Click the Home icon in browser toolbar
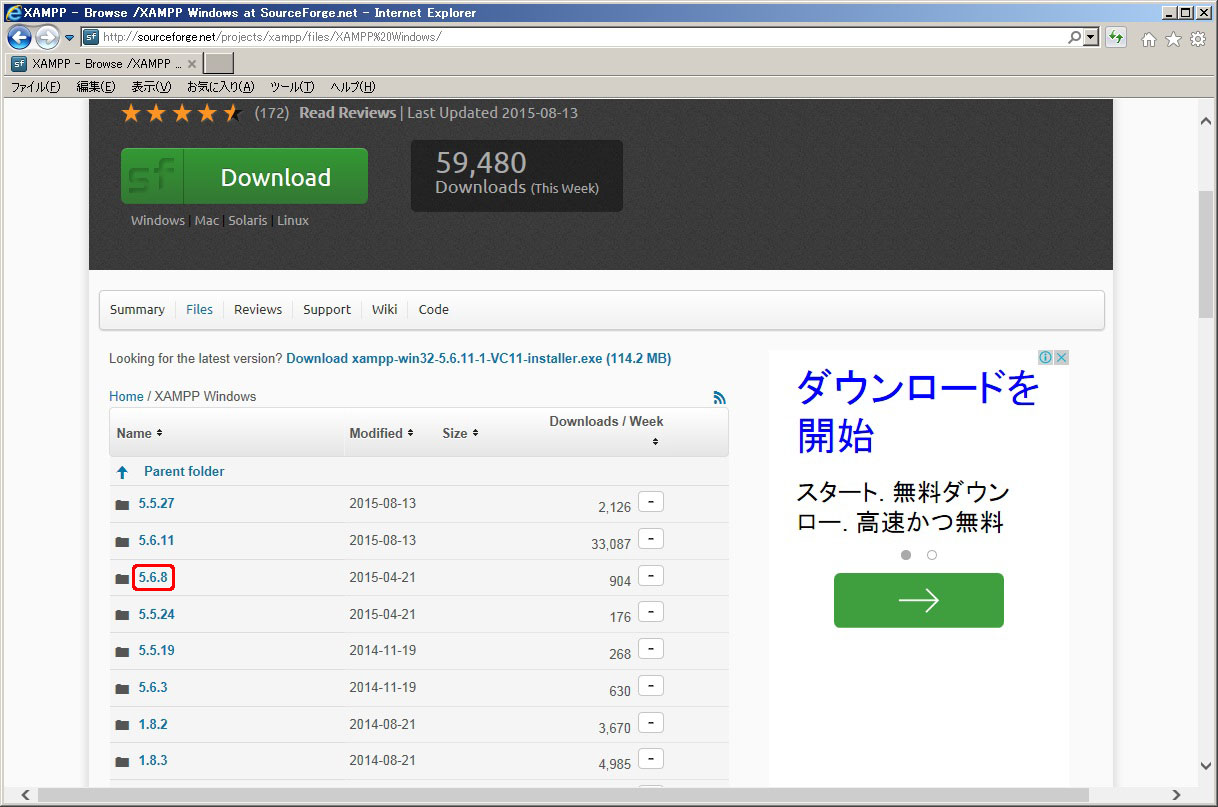 coord(1149,39)
